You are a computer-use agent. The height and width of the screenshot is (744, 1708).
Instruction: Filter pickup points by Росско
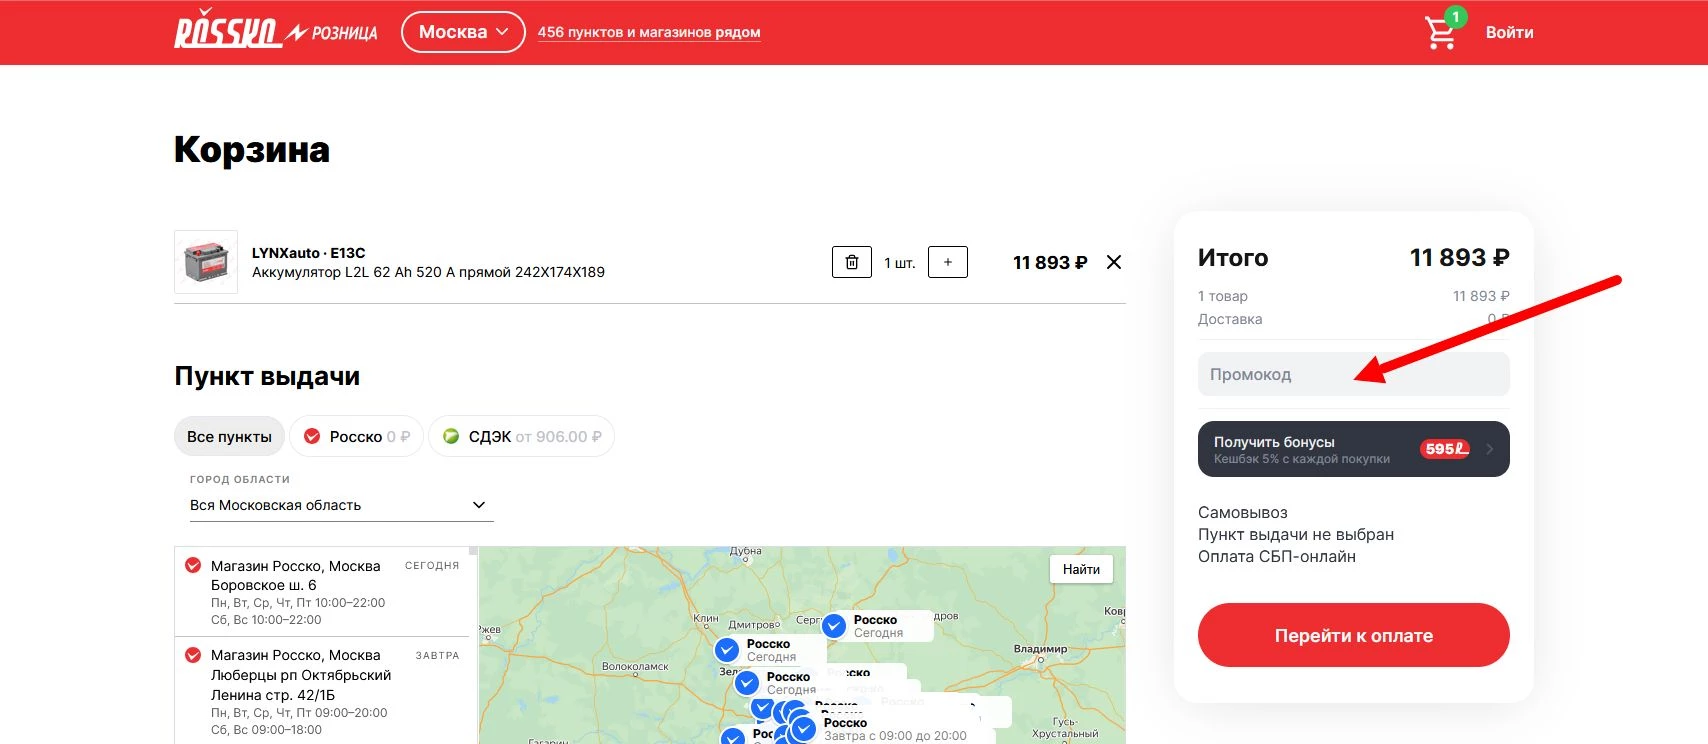[357, 437]
